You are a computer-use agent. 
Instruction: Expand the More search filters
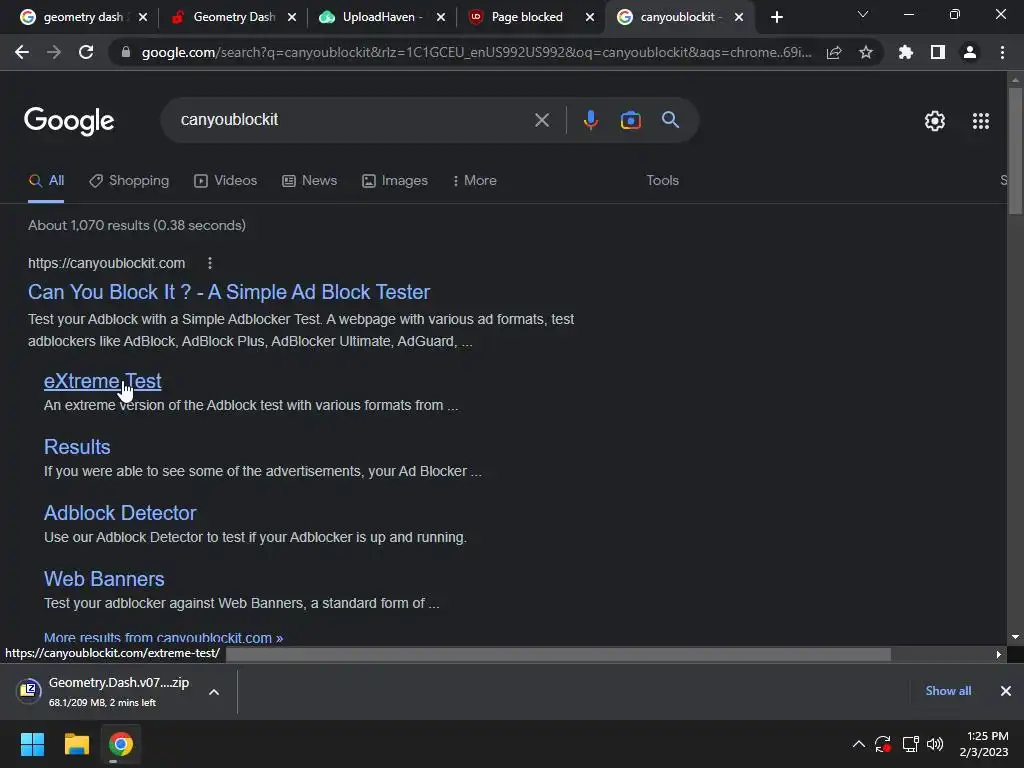click(x=475, y=180)
